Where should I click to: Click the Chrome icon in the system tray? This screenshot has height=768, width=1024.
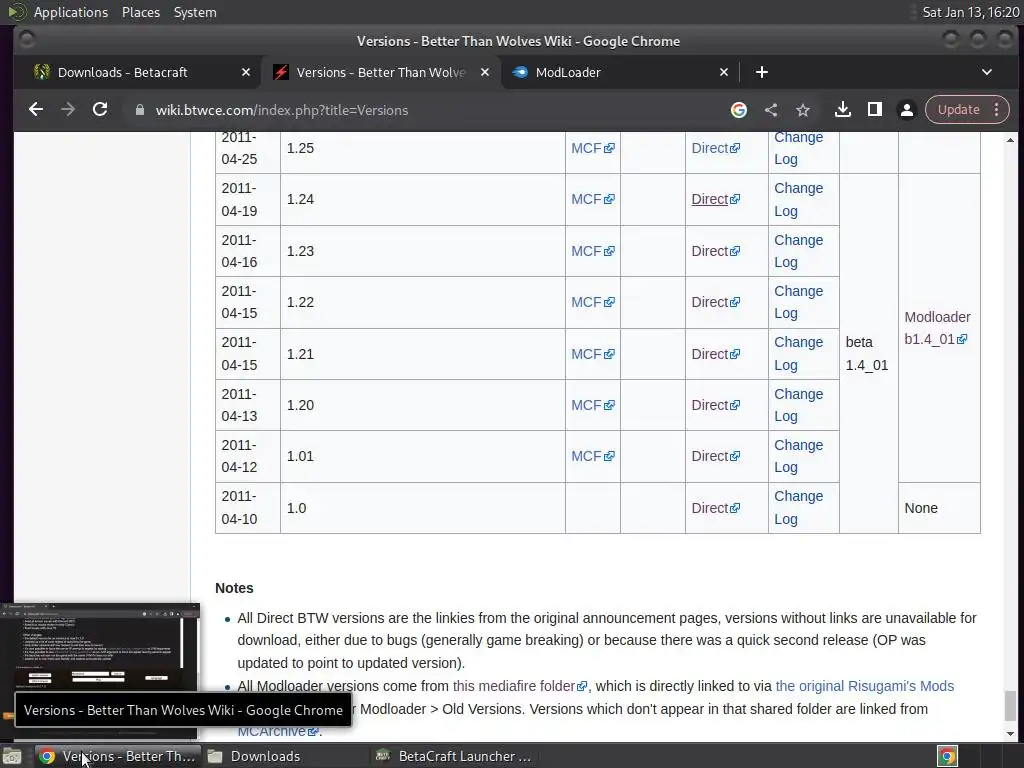click(948, 756)
